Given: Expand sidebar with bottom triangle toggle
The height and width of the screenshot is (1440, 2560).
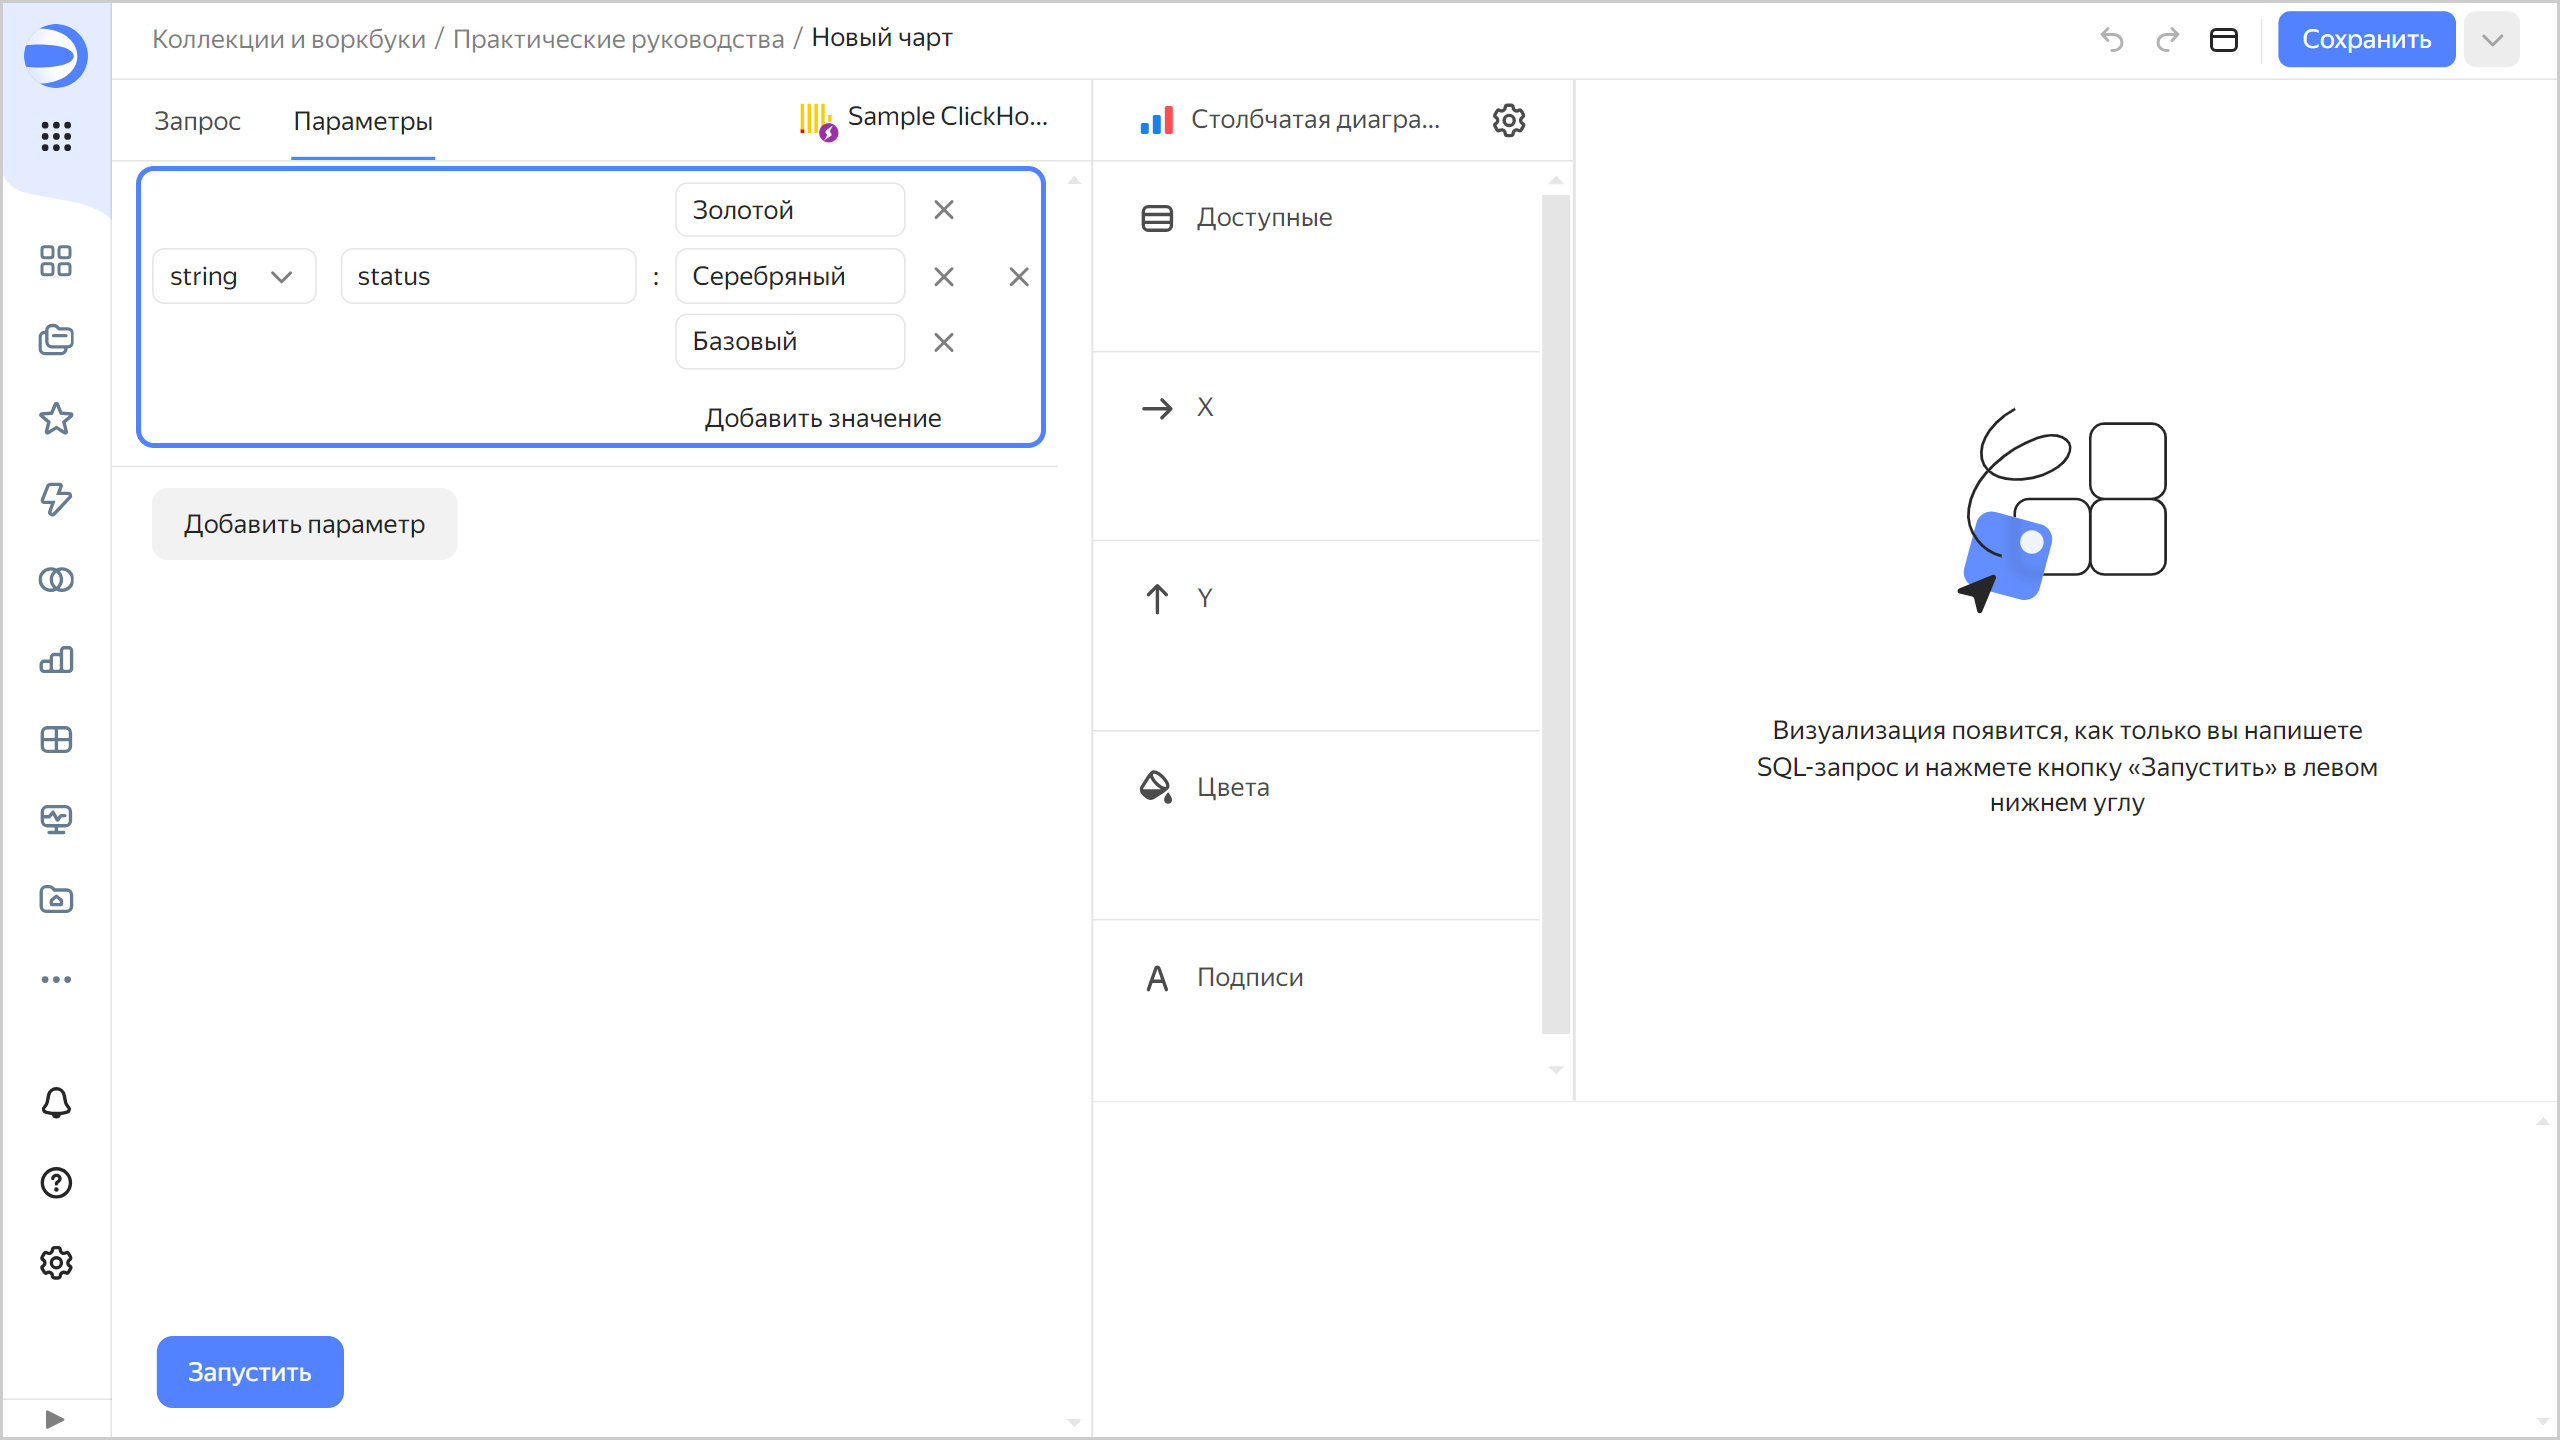Looking at the screenshot, I should pyautogui.click(x=55, y=1419).
